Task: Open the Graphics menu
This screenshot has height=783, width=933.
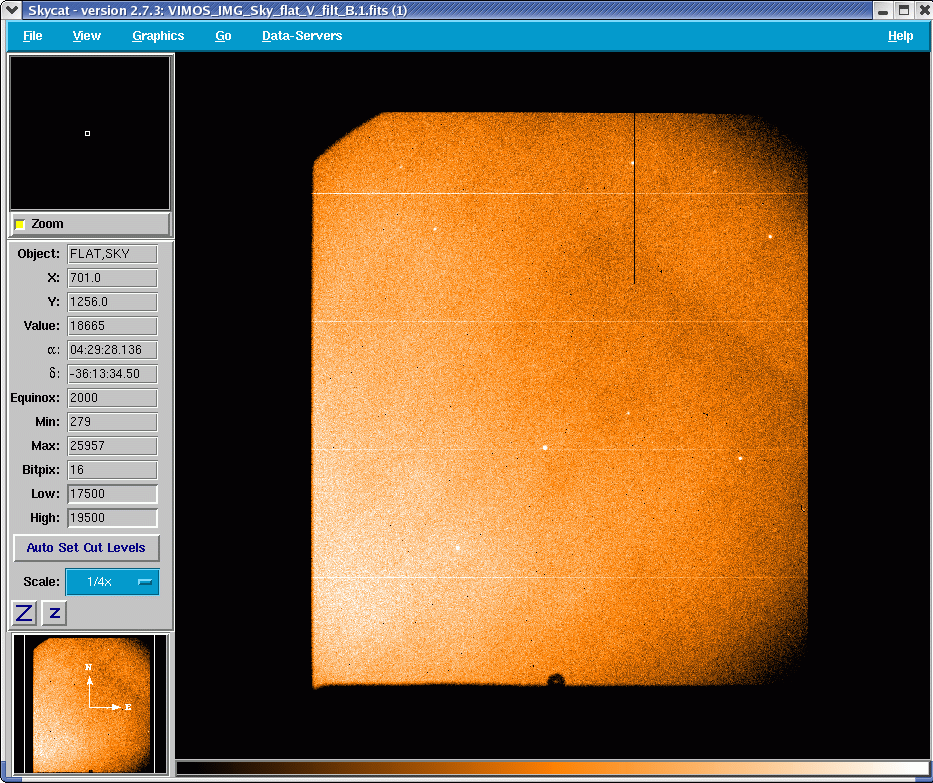Action: (158, 36)
